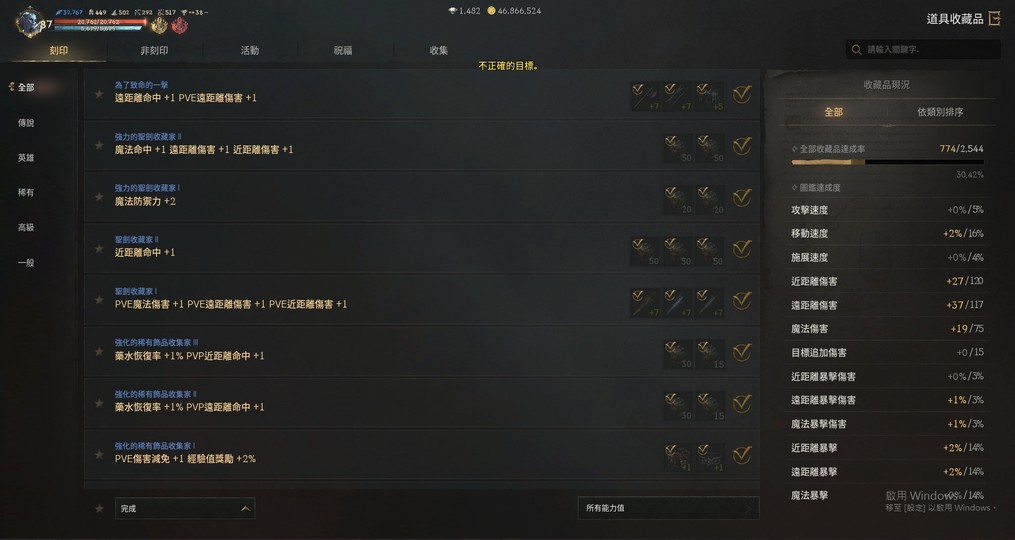Click the keyword search input field

coord(924,49)
